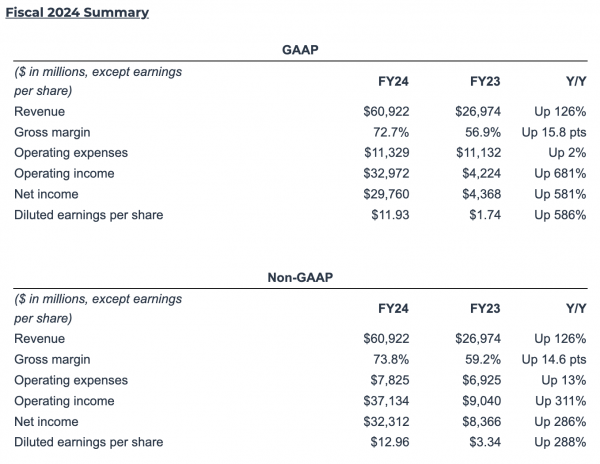Click Non-GAAP FY23 net income $8,366
Viewport: 600px width, 464px height.
481,422
